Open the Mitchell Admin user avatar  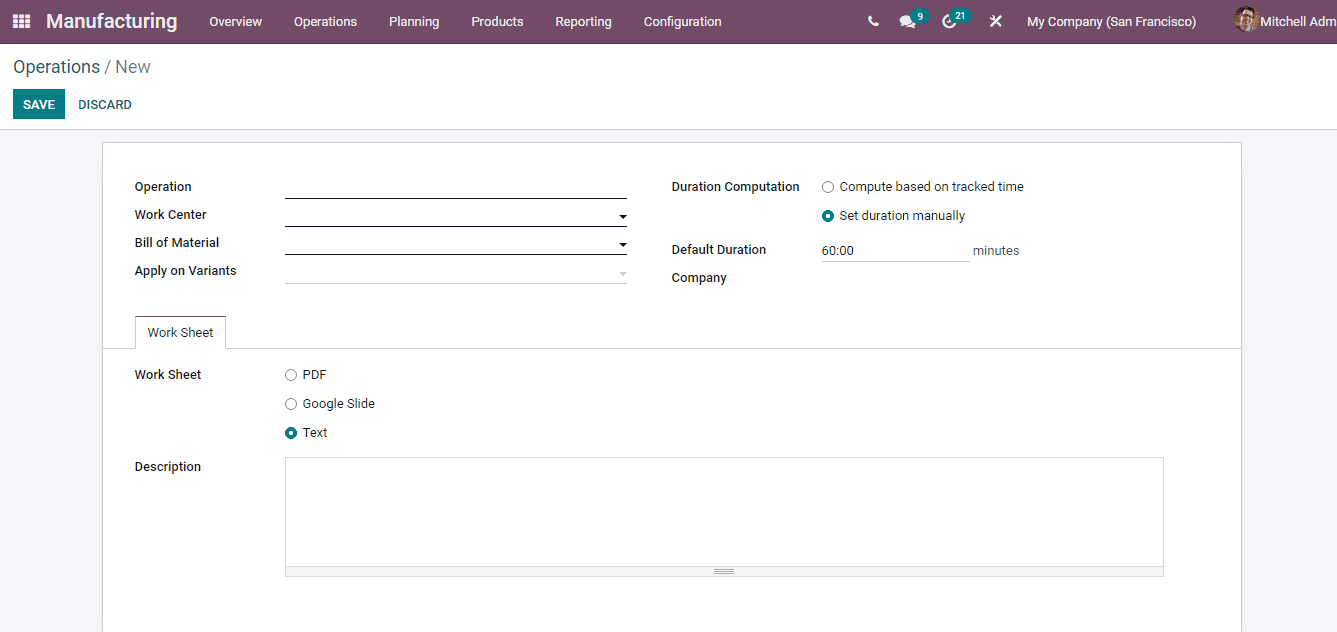1246,20
